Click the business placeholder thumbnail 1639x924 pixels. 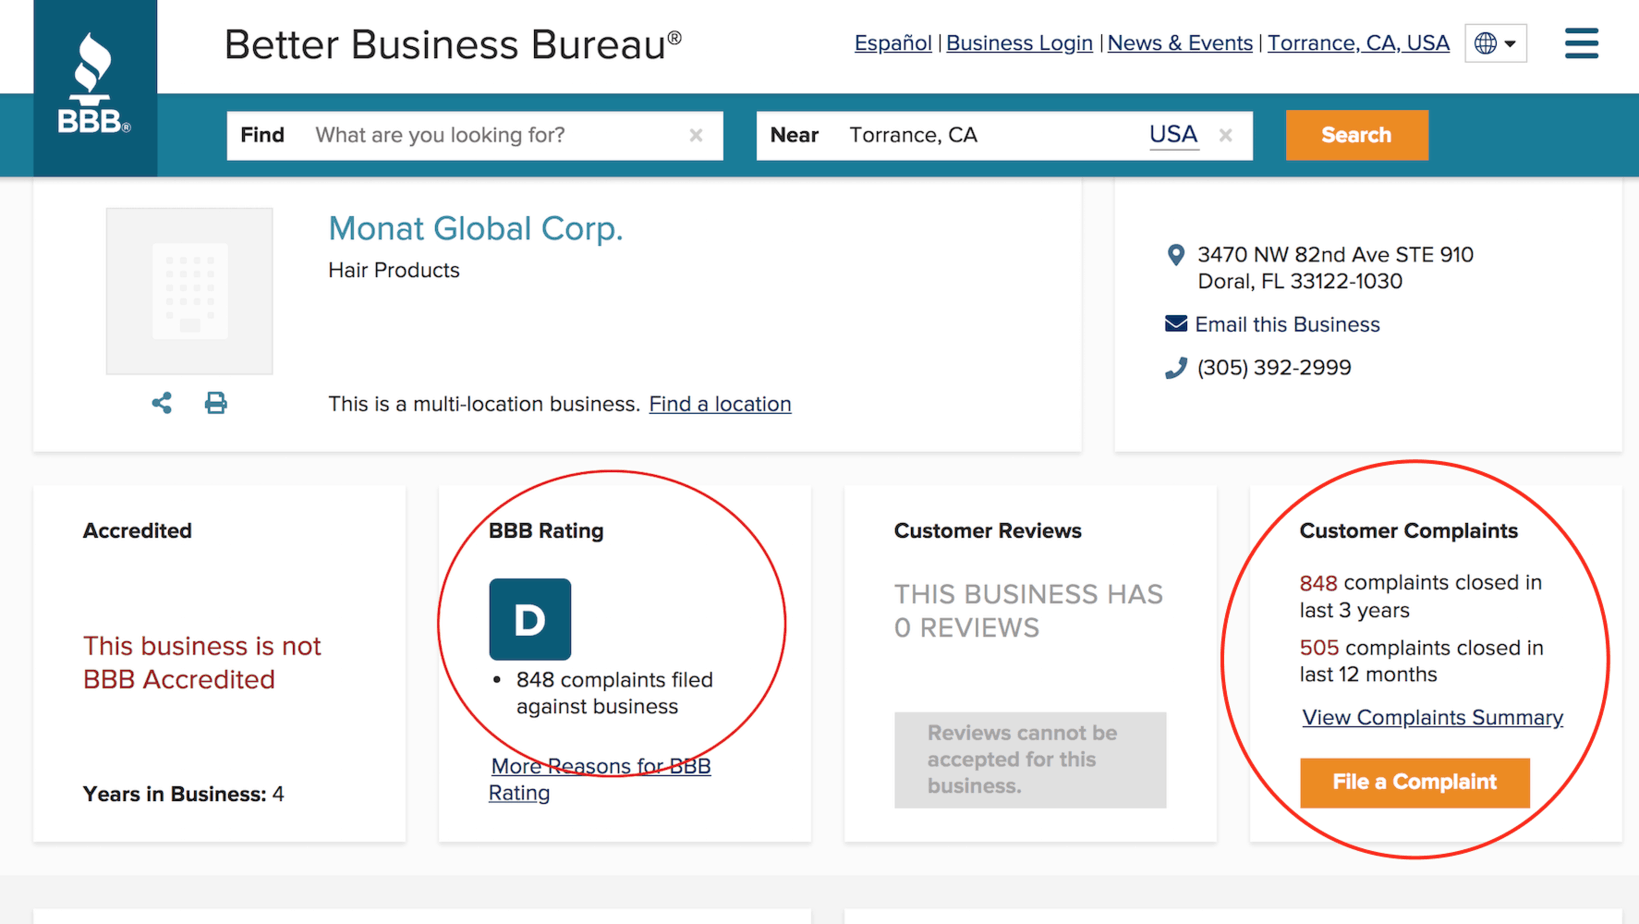coord(190,291)
